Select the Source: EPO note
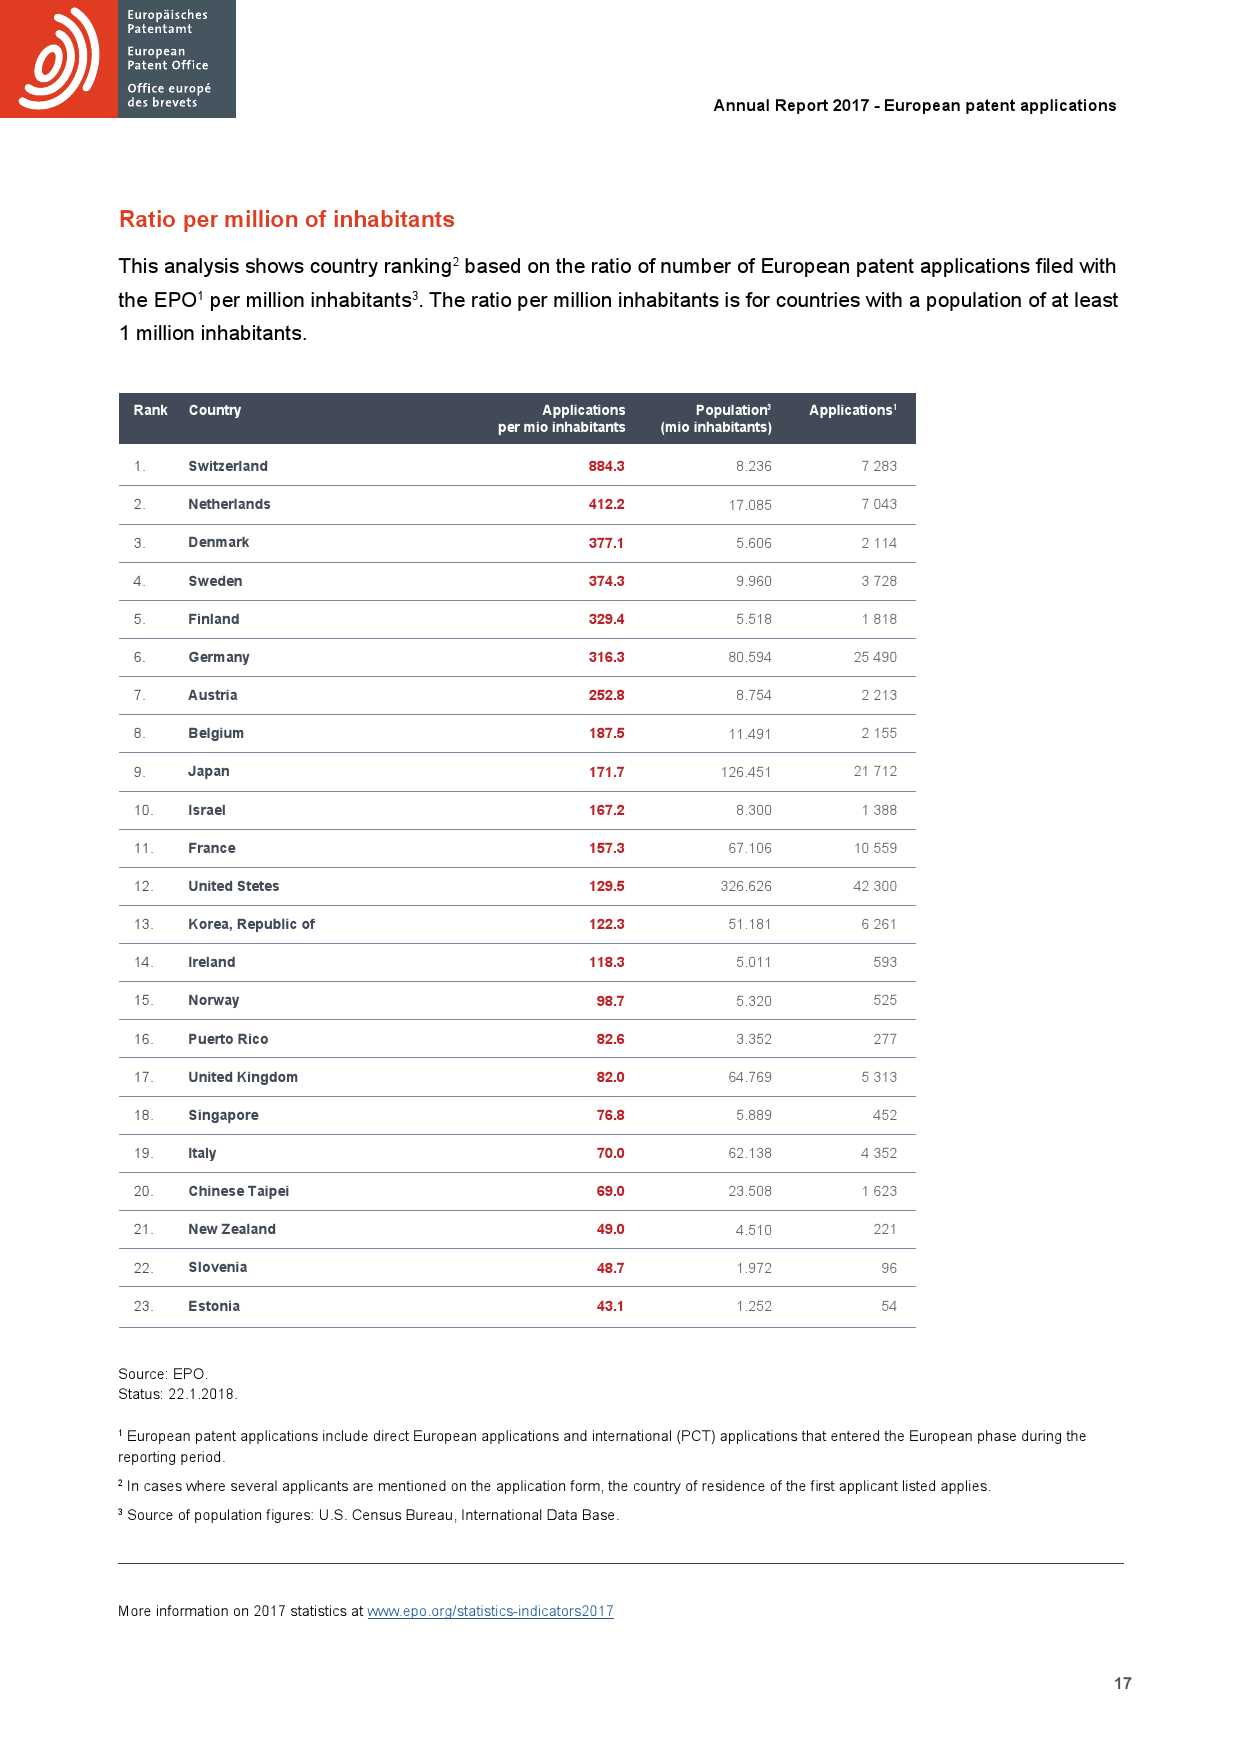The width and height of the screenshot is (1240, 1754). pyautogui.click(x=163, y=1374)
